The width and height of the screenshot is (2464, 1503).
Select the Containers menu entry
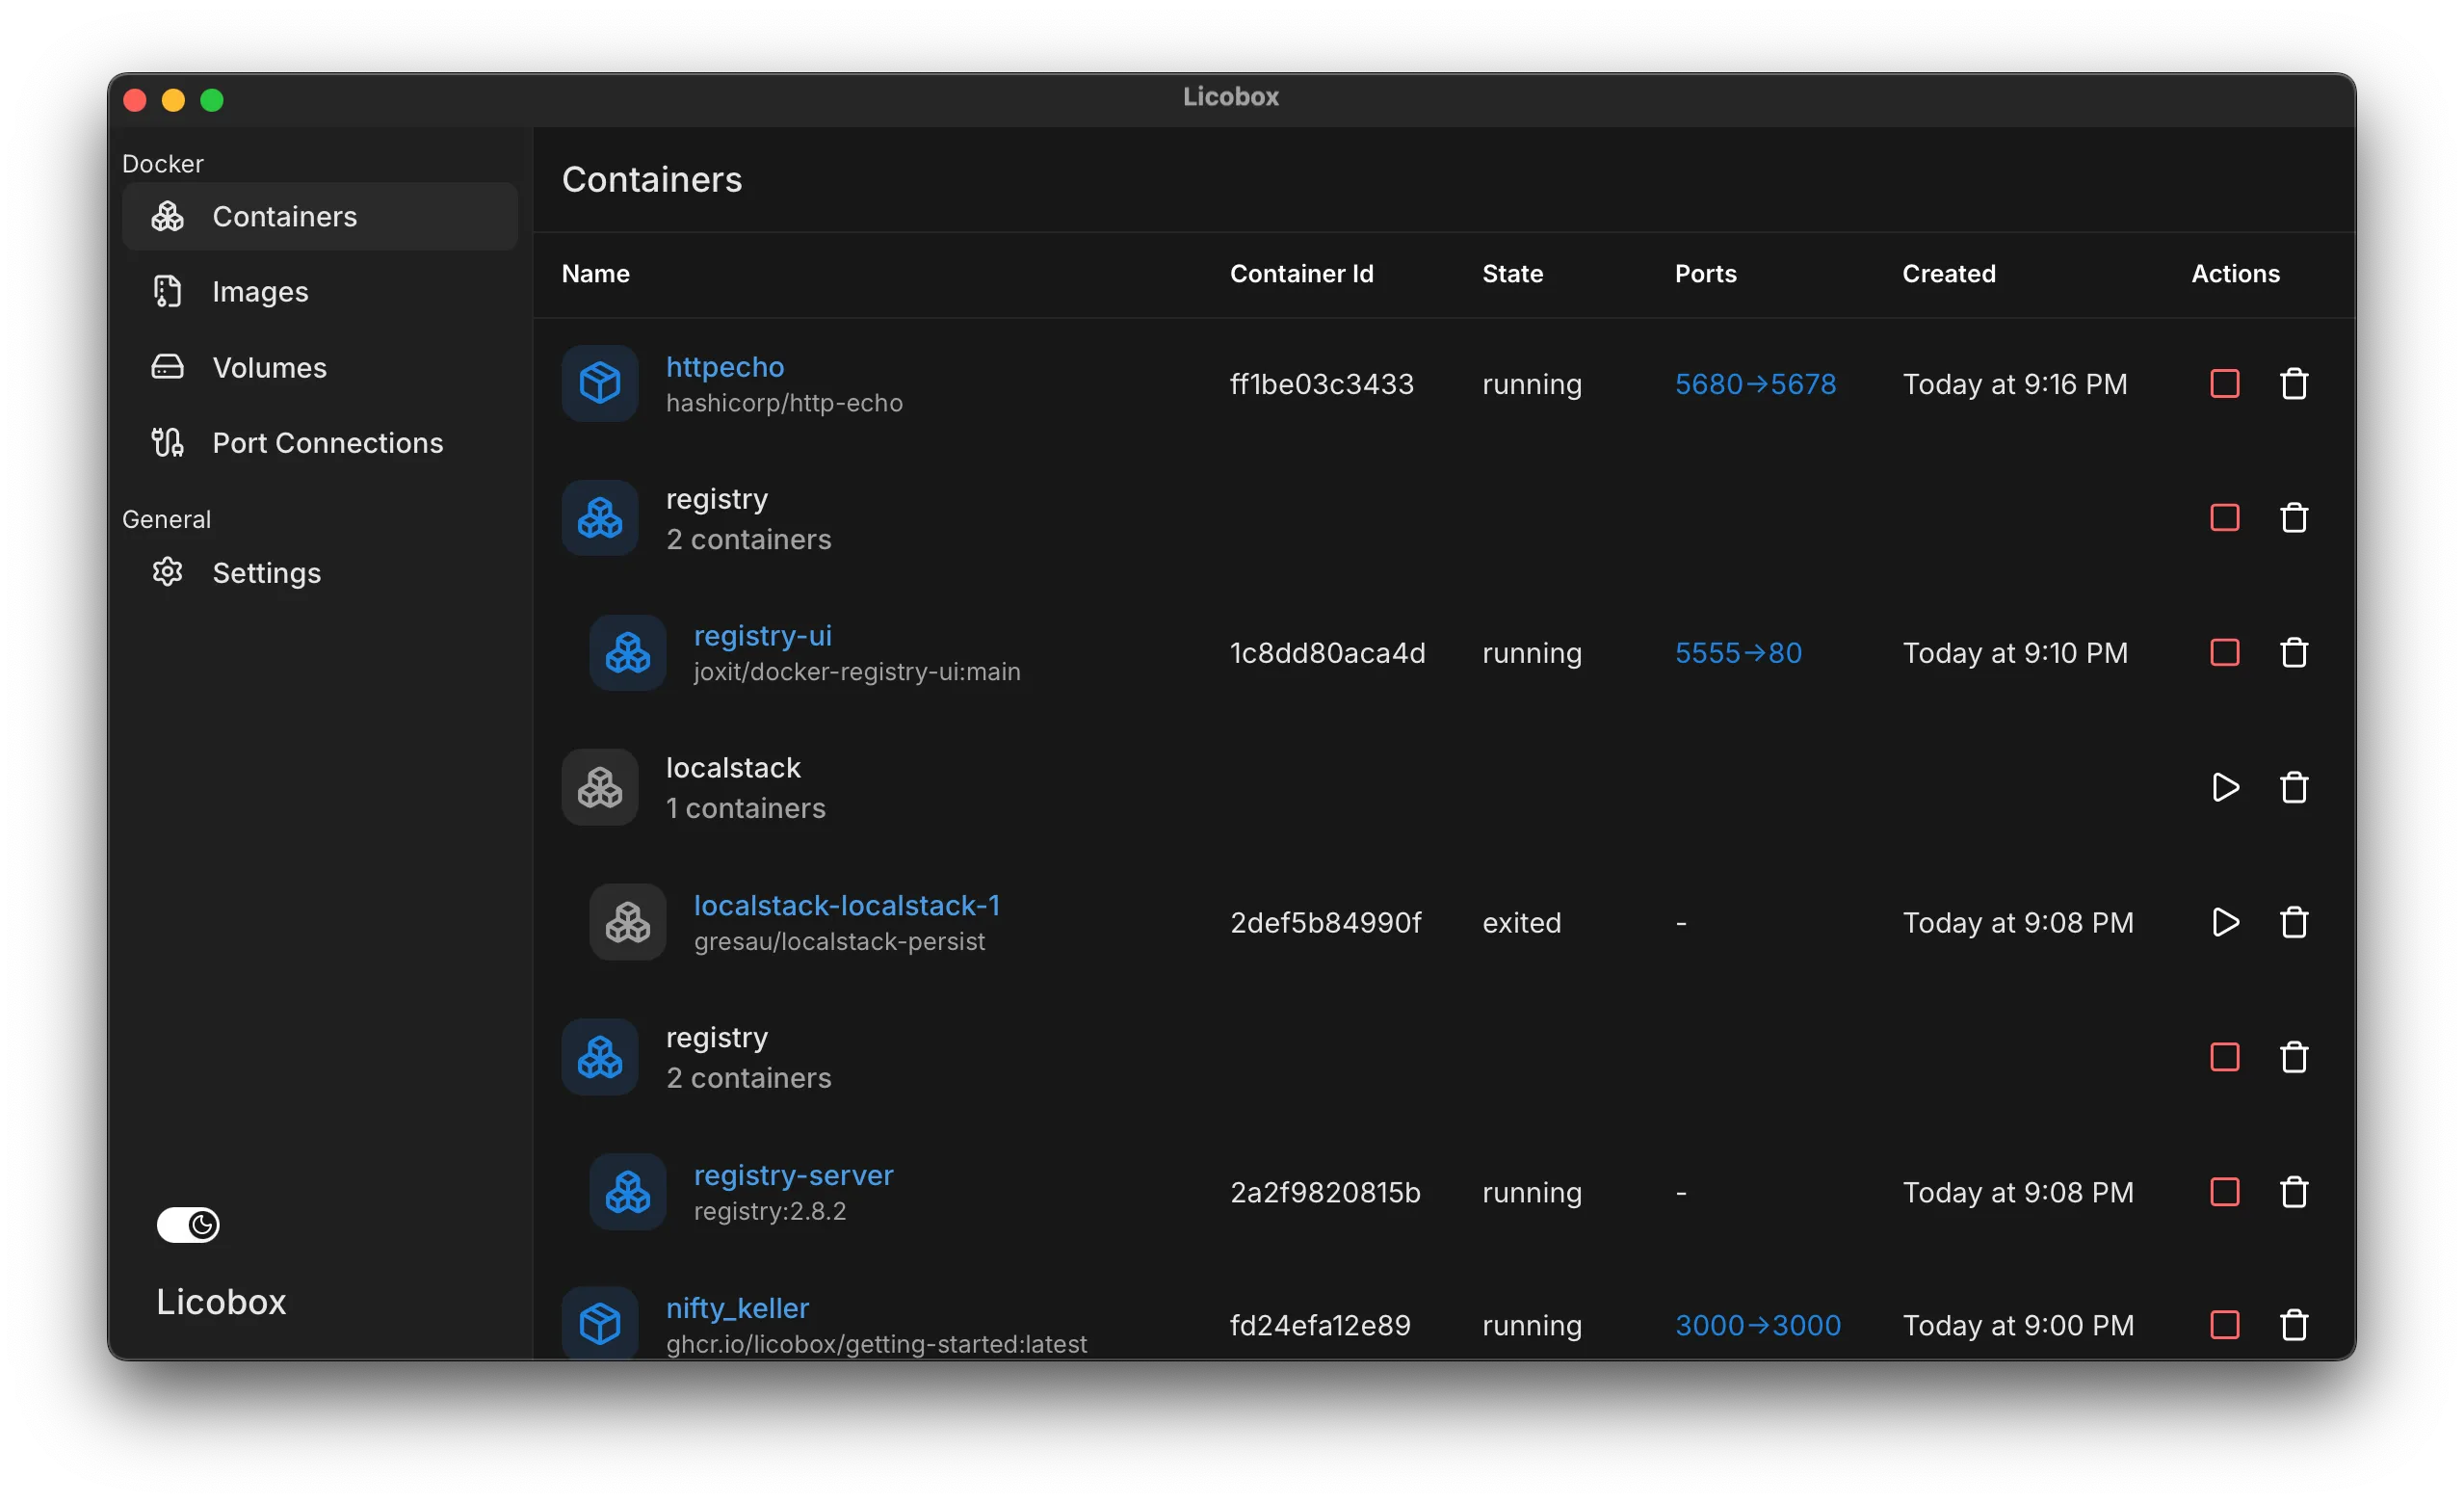[x=284, y=216]
